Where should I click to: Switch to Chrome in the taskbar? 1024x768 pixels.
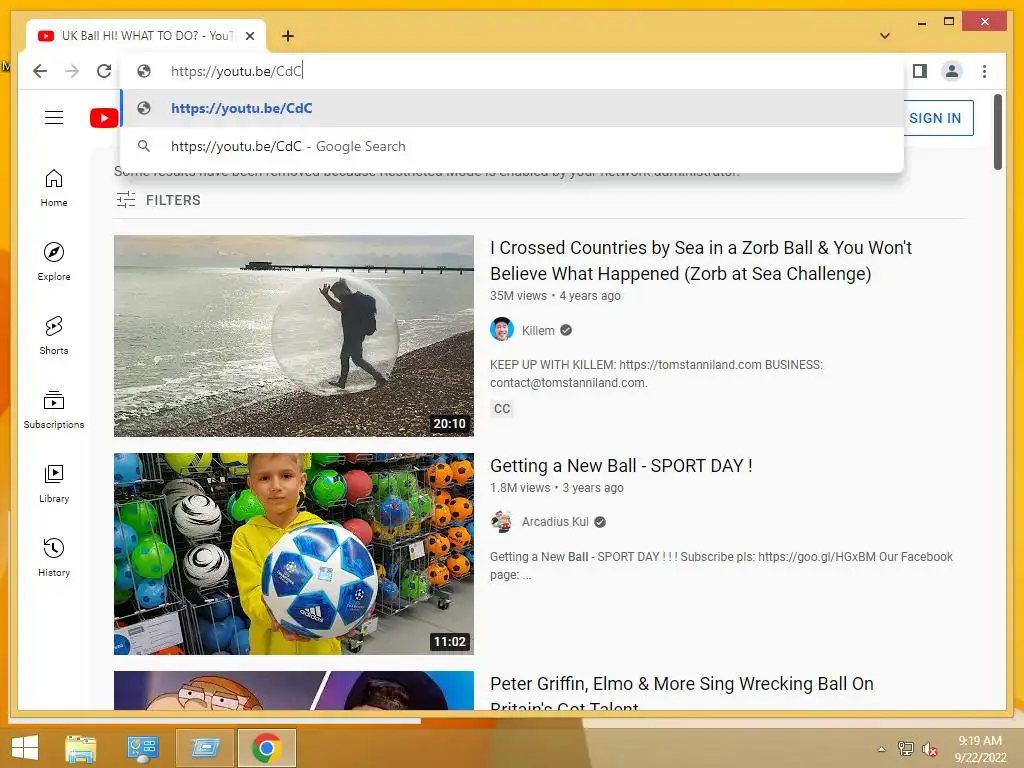266,748
